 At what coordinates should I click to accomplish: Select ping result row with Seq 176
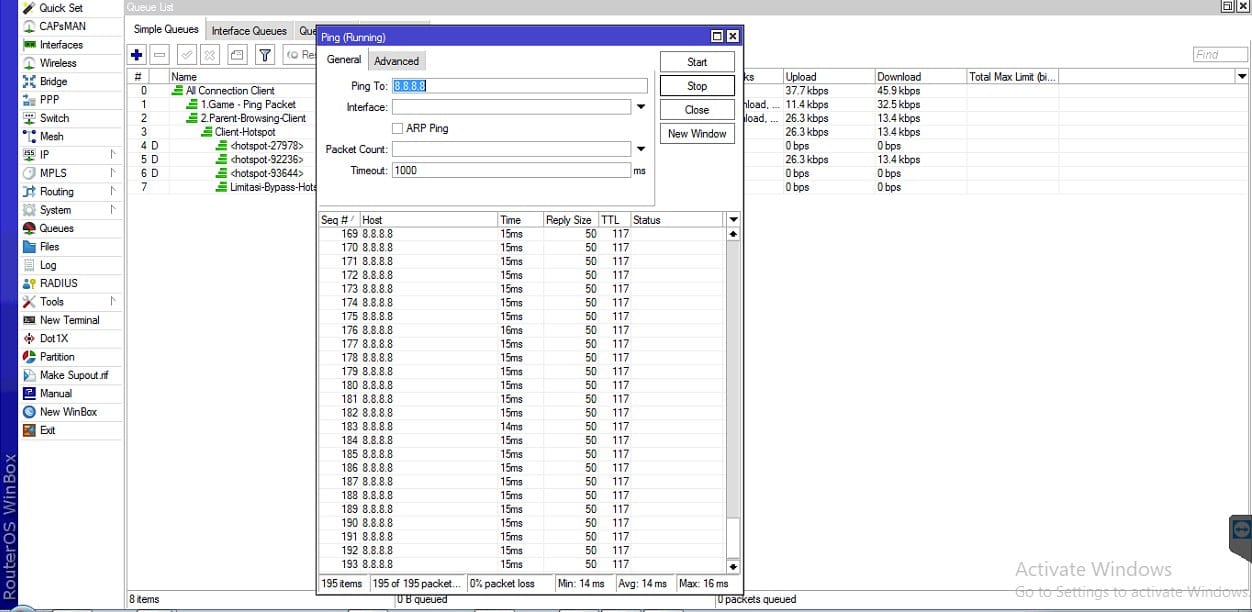click(522, 330)
